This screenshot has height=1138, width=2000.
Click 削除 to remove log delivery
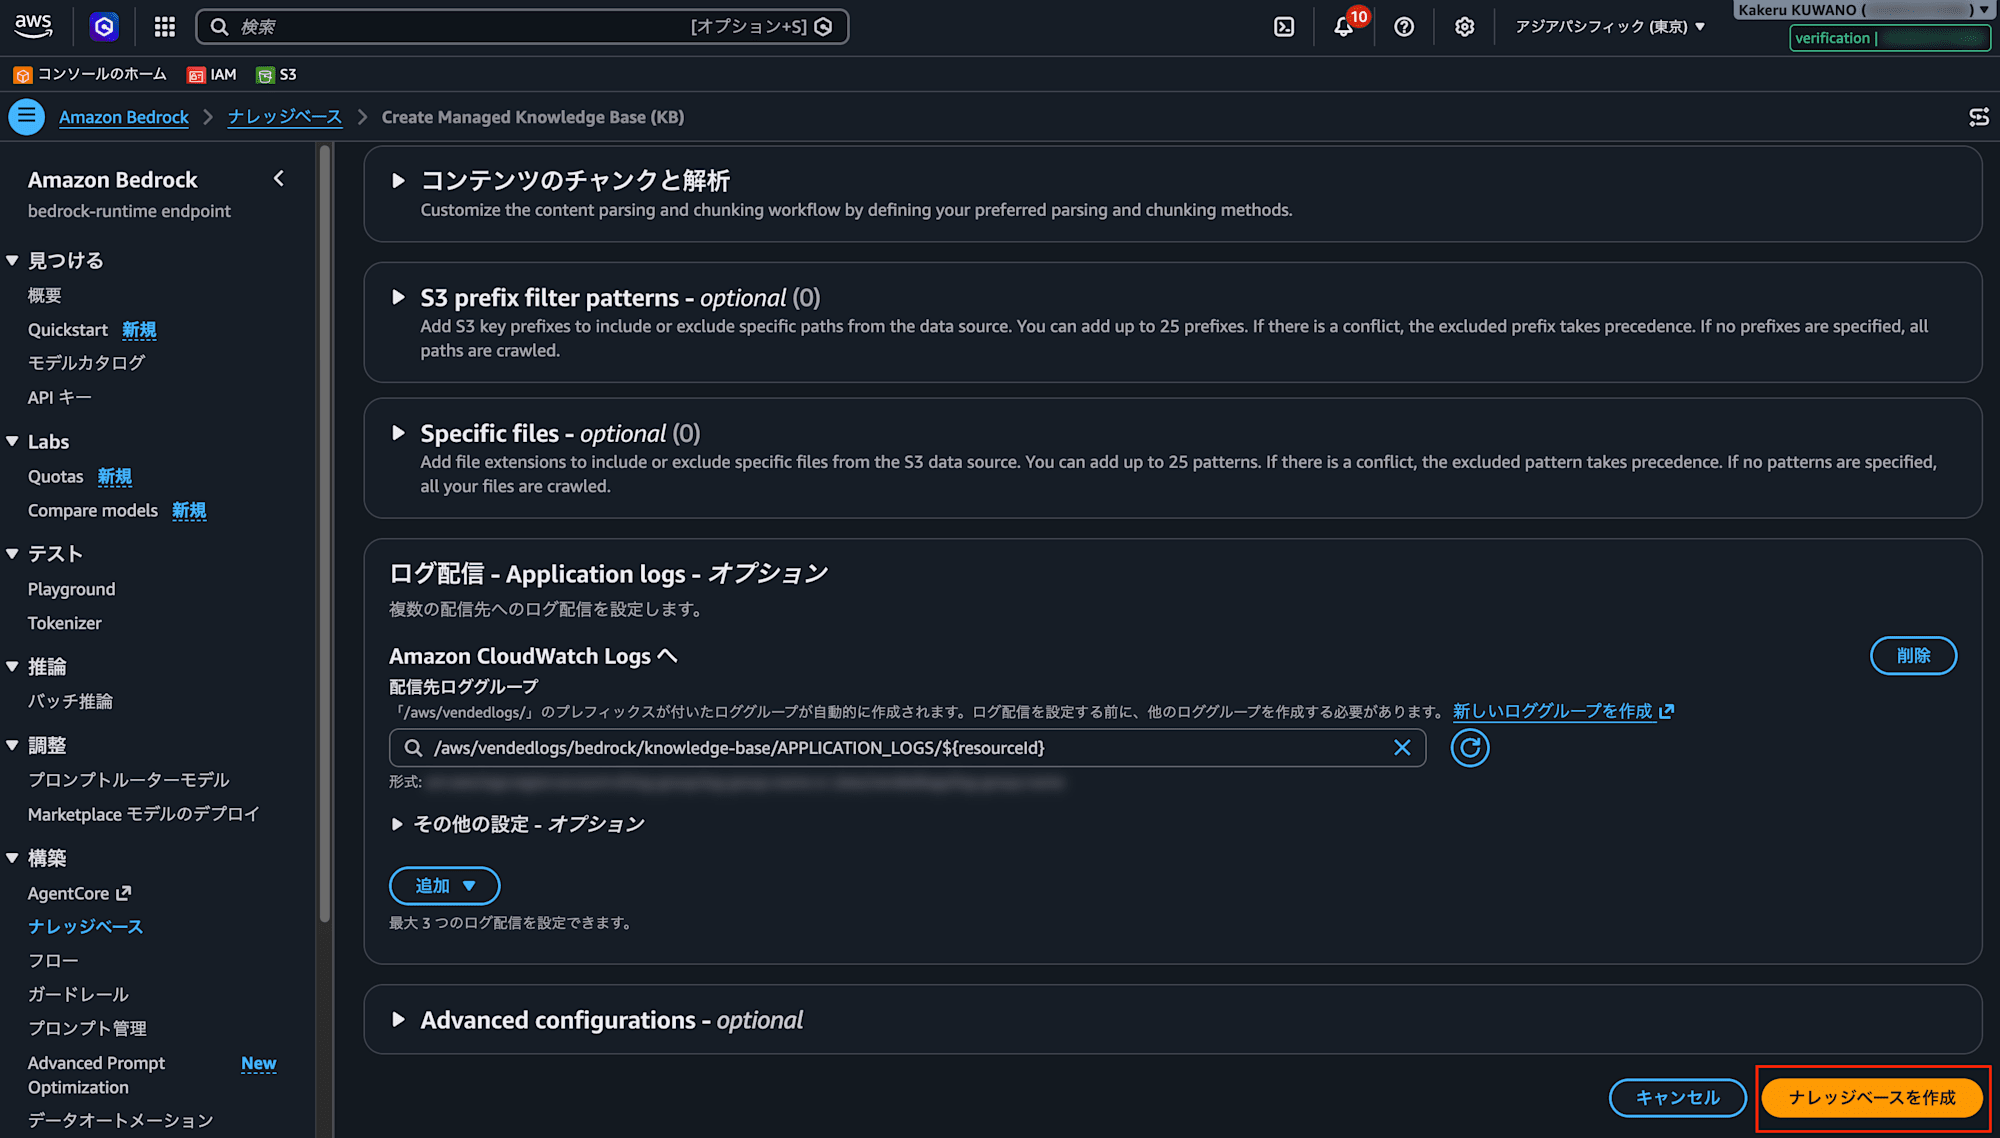pos(1914,656)
